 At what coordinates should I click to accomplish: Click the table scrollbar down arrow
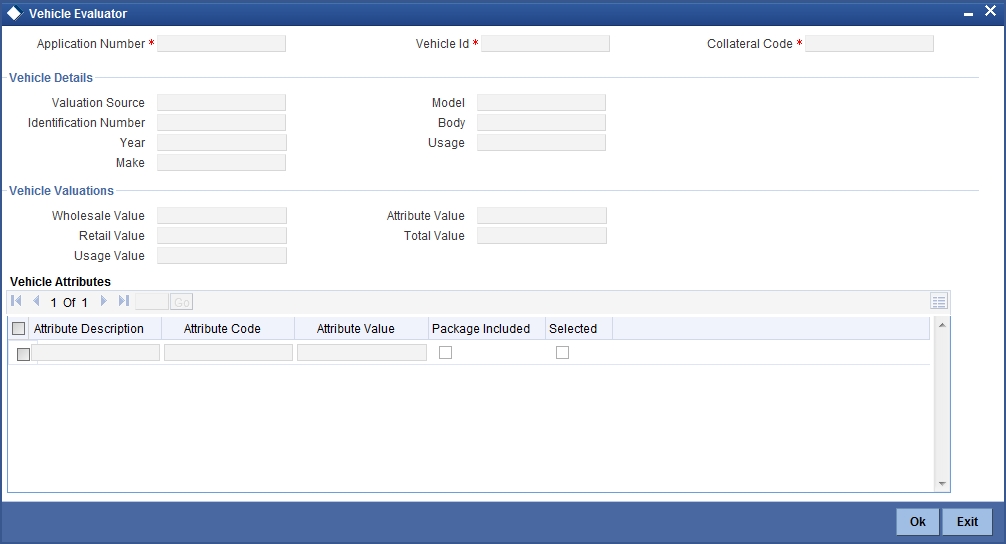pos(942,484)
